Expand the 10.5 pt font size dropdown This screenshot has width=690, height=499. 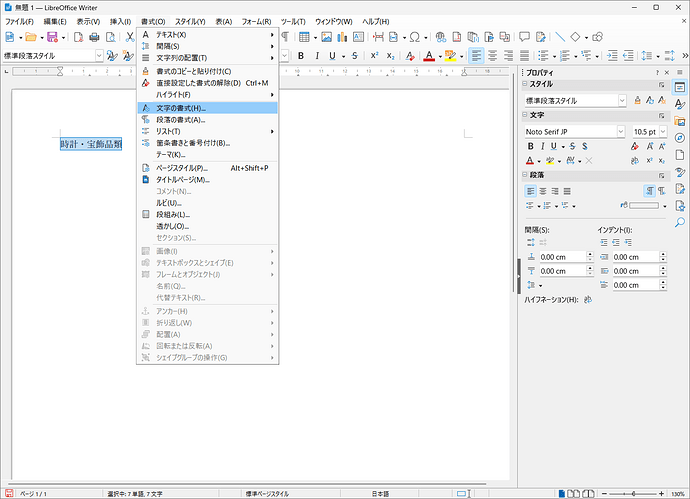point(661,131)
